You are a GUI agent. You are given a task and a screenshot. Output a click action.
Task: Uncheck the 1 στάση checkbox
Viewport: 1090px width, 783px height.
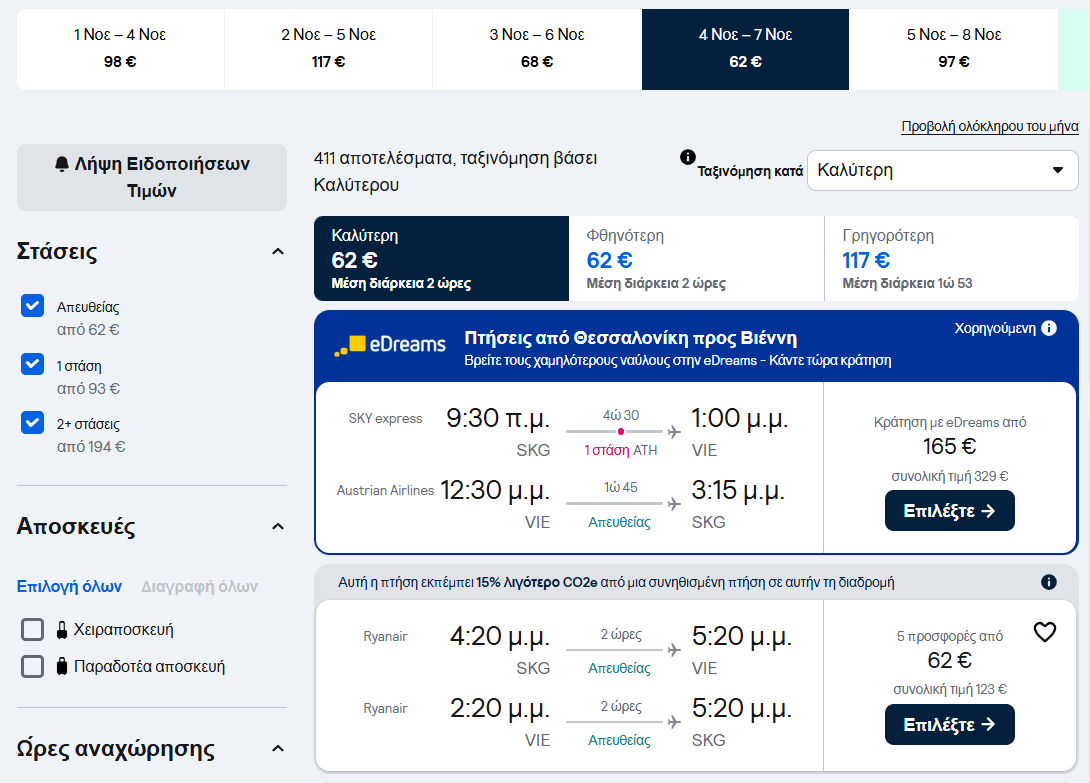coord(33,364)
